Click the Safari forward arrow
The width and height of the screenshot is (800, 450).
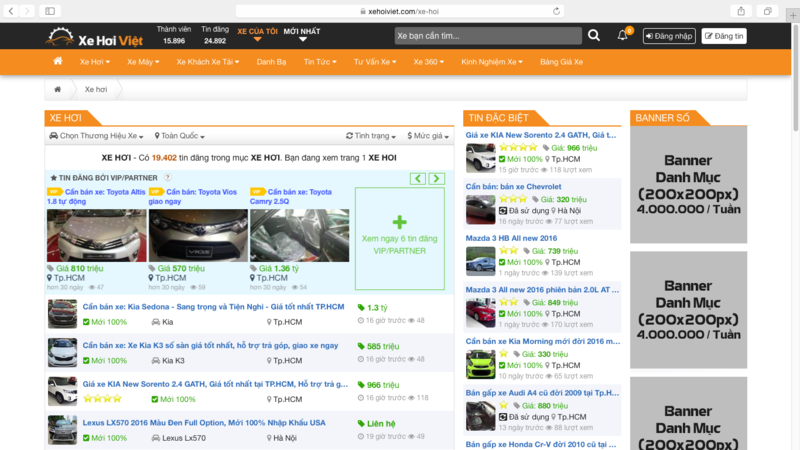(27, 11)
